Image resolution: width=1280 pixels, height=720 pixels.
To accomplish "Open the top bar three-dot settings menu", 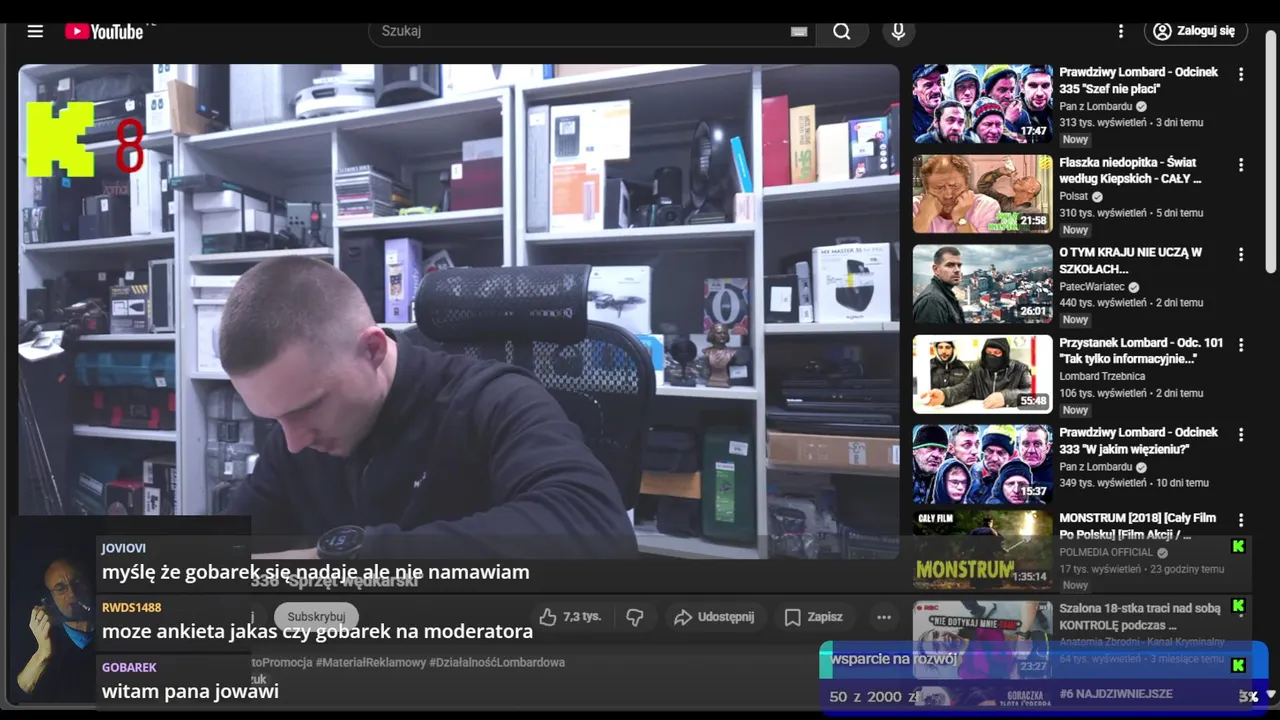I will point(1121,31).
